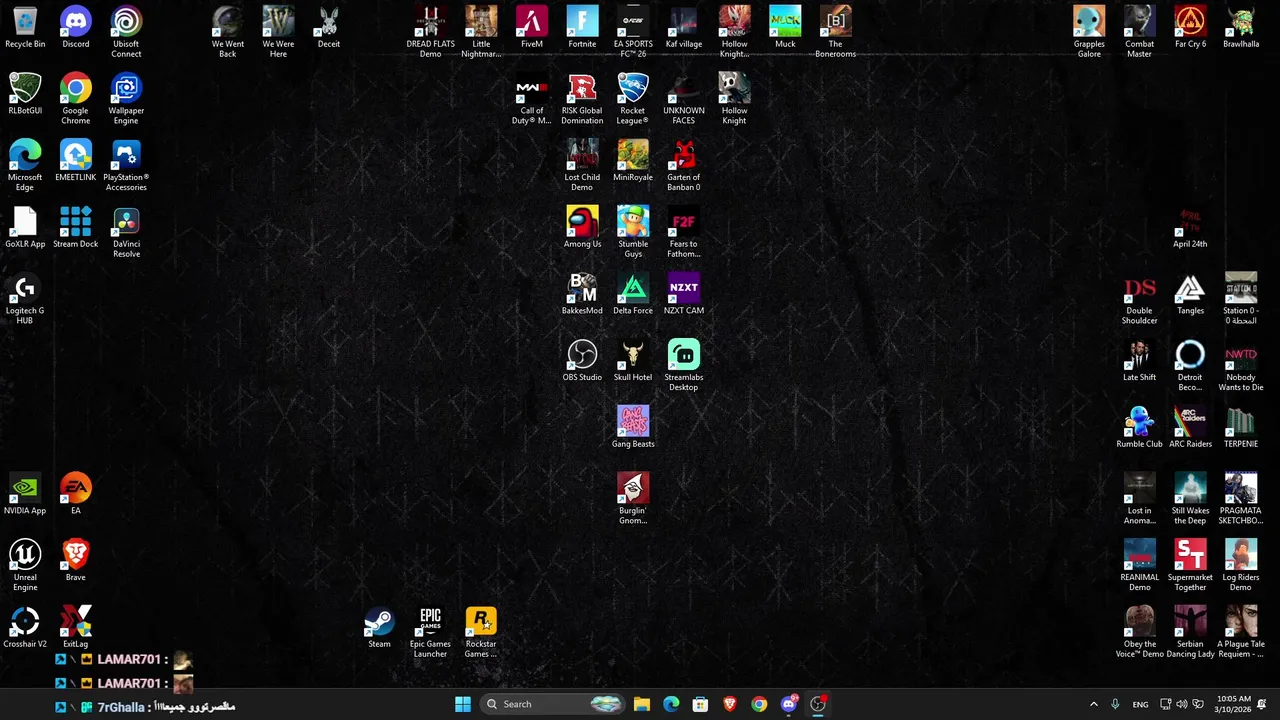Open Google Chrome desktop shortcut
Image resolution: width=1280 pixels, height=720 pixels.
[x=75, y=99]
